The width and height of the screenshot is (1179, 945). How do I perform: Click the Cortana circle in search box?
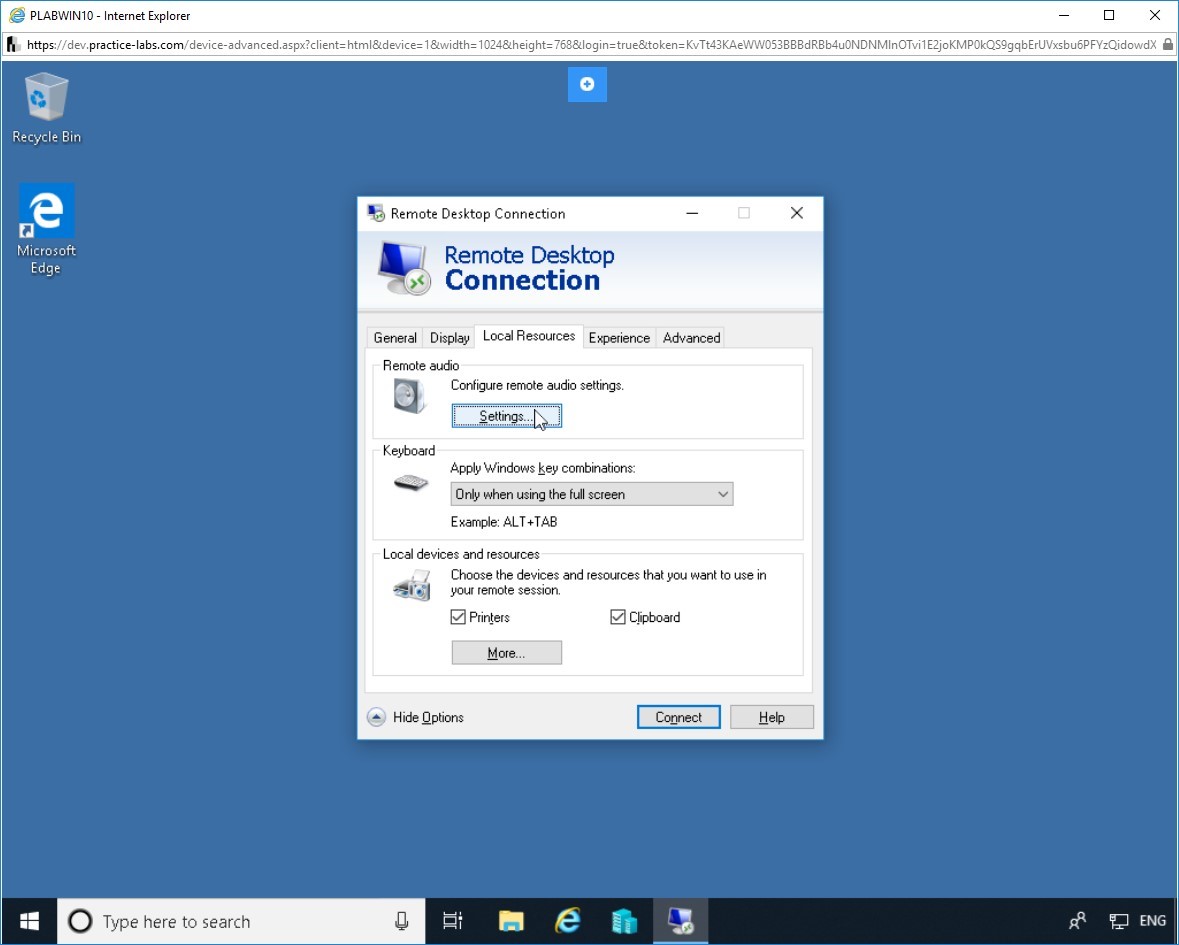pos(80,921)
